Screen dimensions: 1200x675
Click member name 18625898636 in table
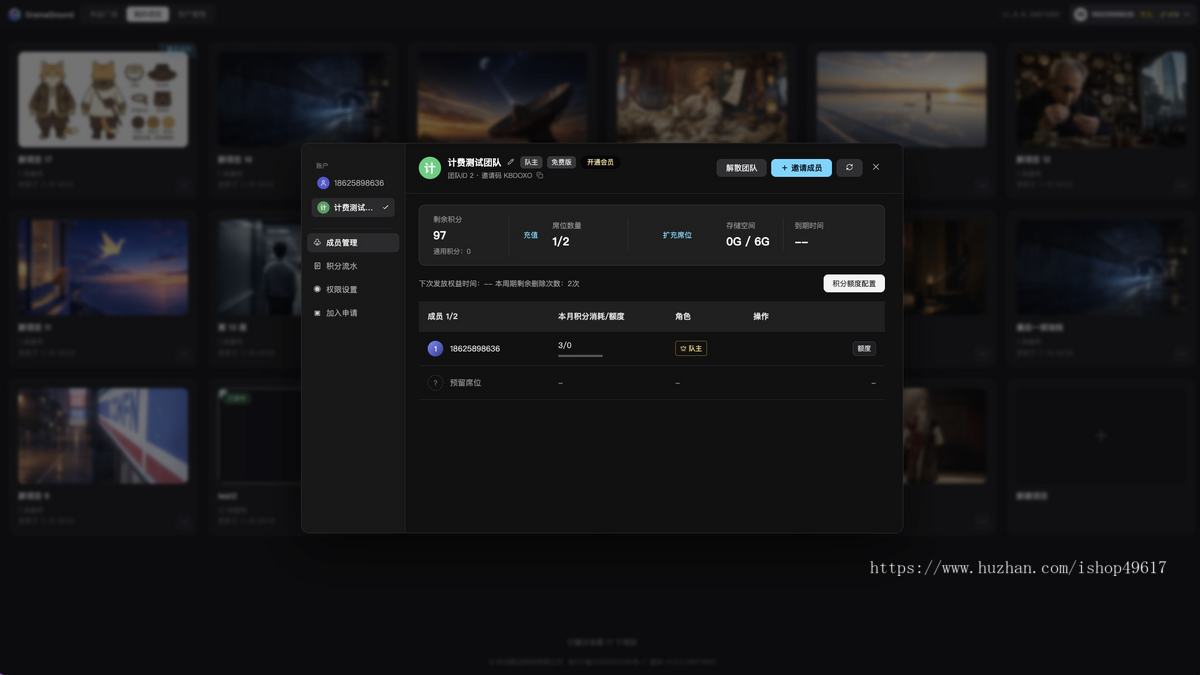pos(475,349)
